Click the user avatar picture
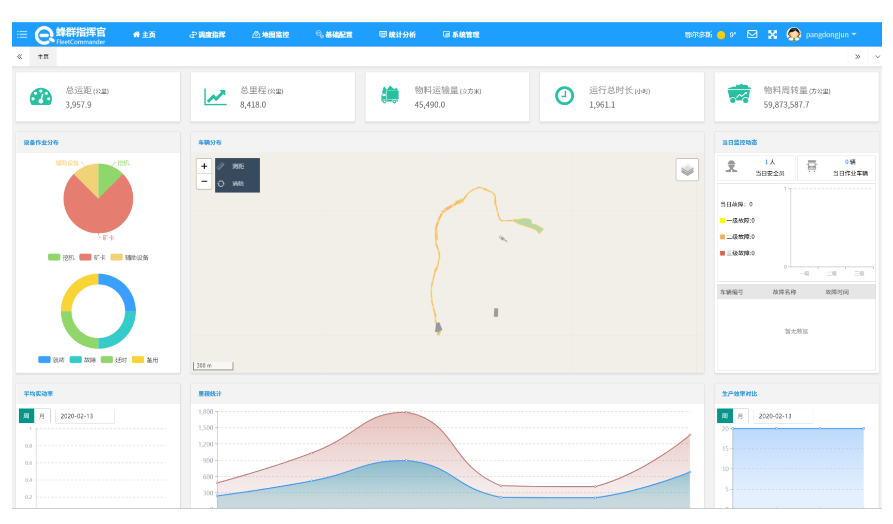 (x=793, y=34)
